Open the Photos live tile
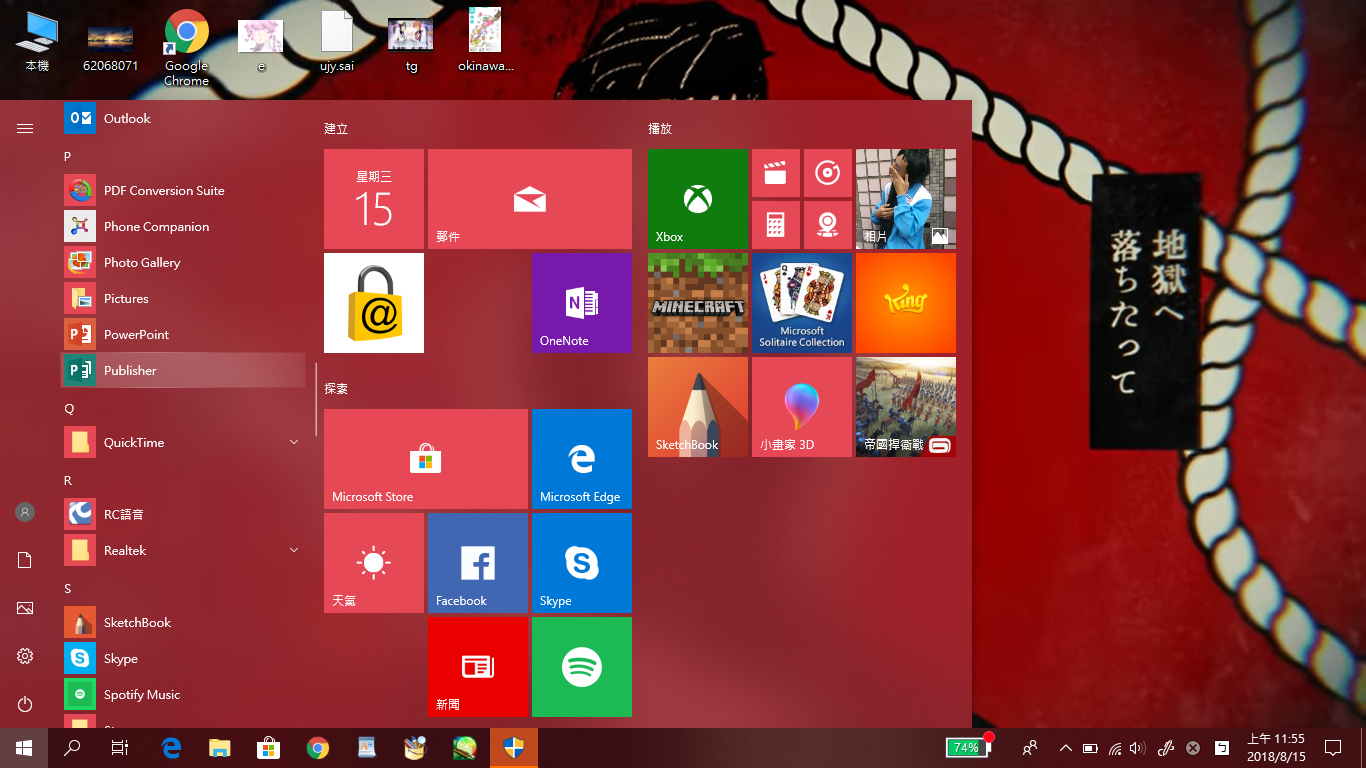 (905, 199)
